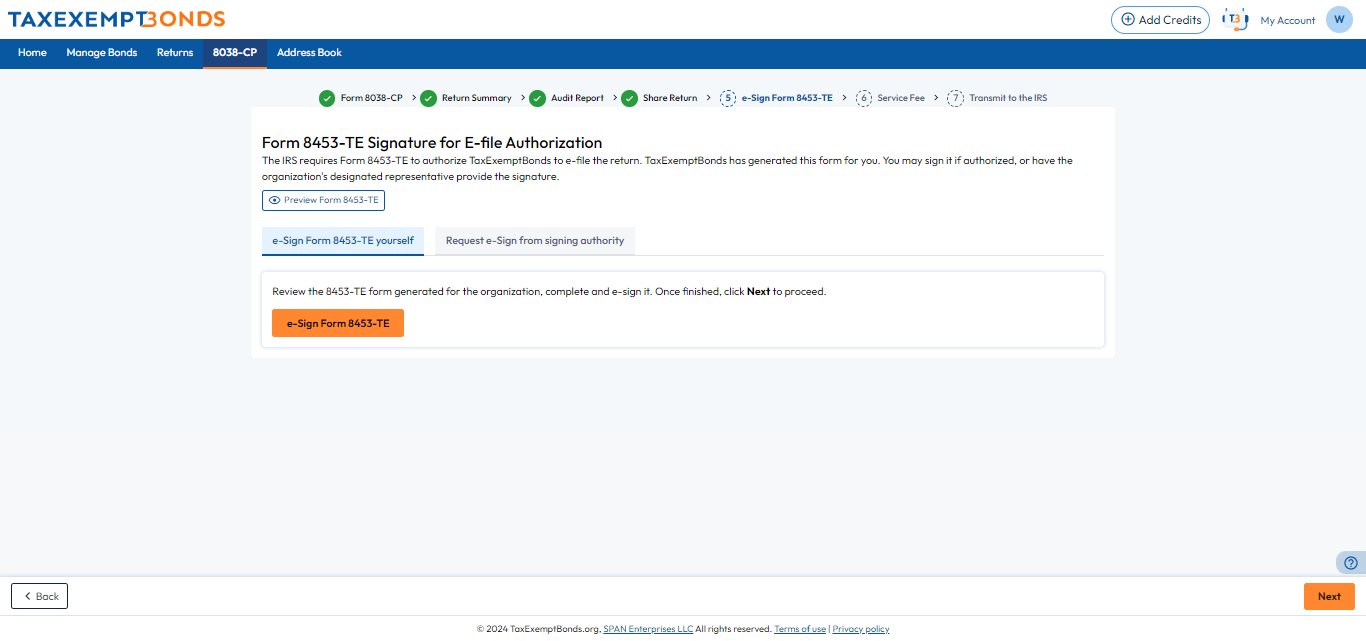The image size is (1366, 641).
Task: Open SPAN Enterprises LLC link
Action: [648, 629]
